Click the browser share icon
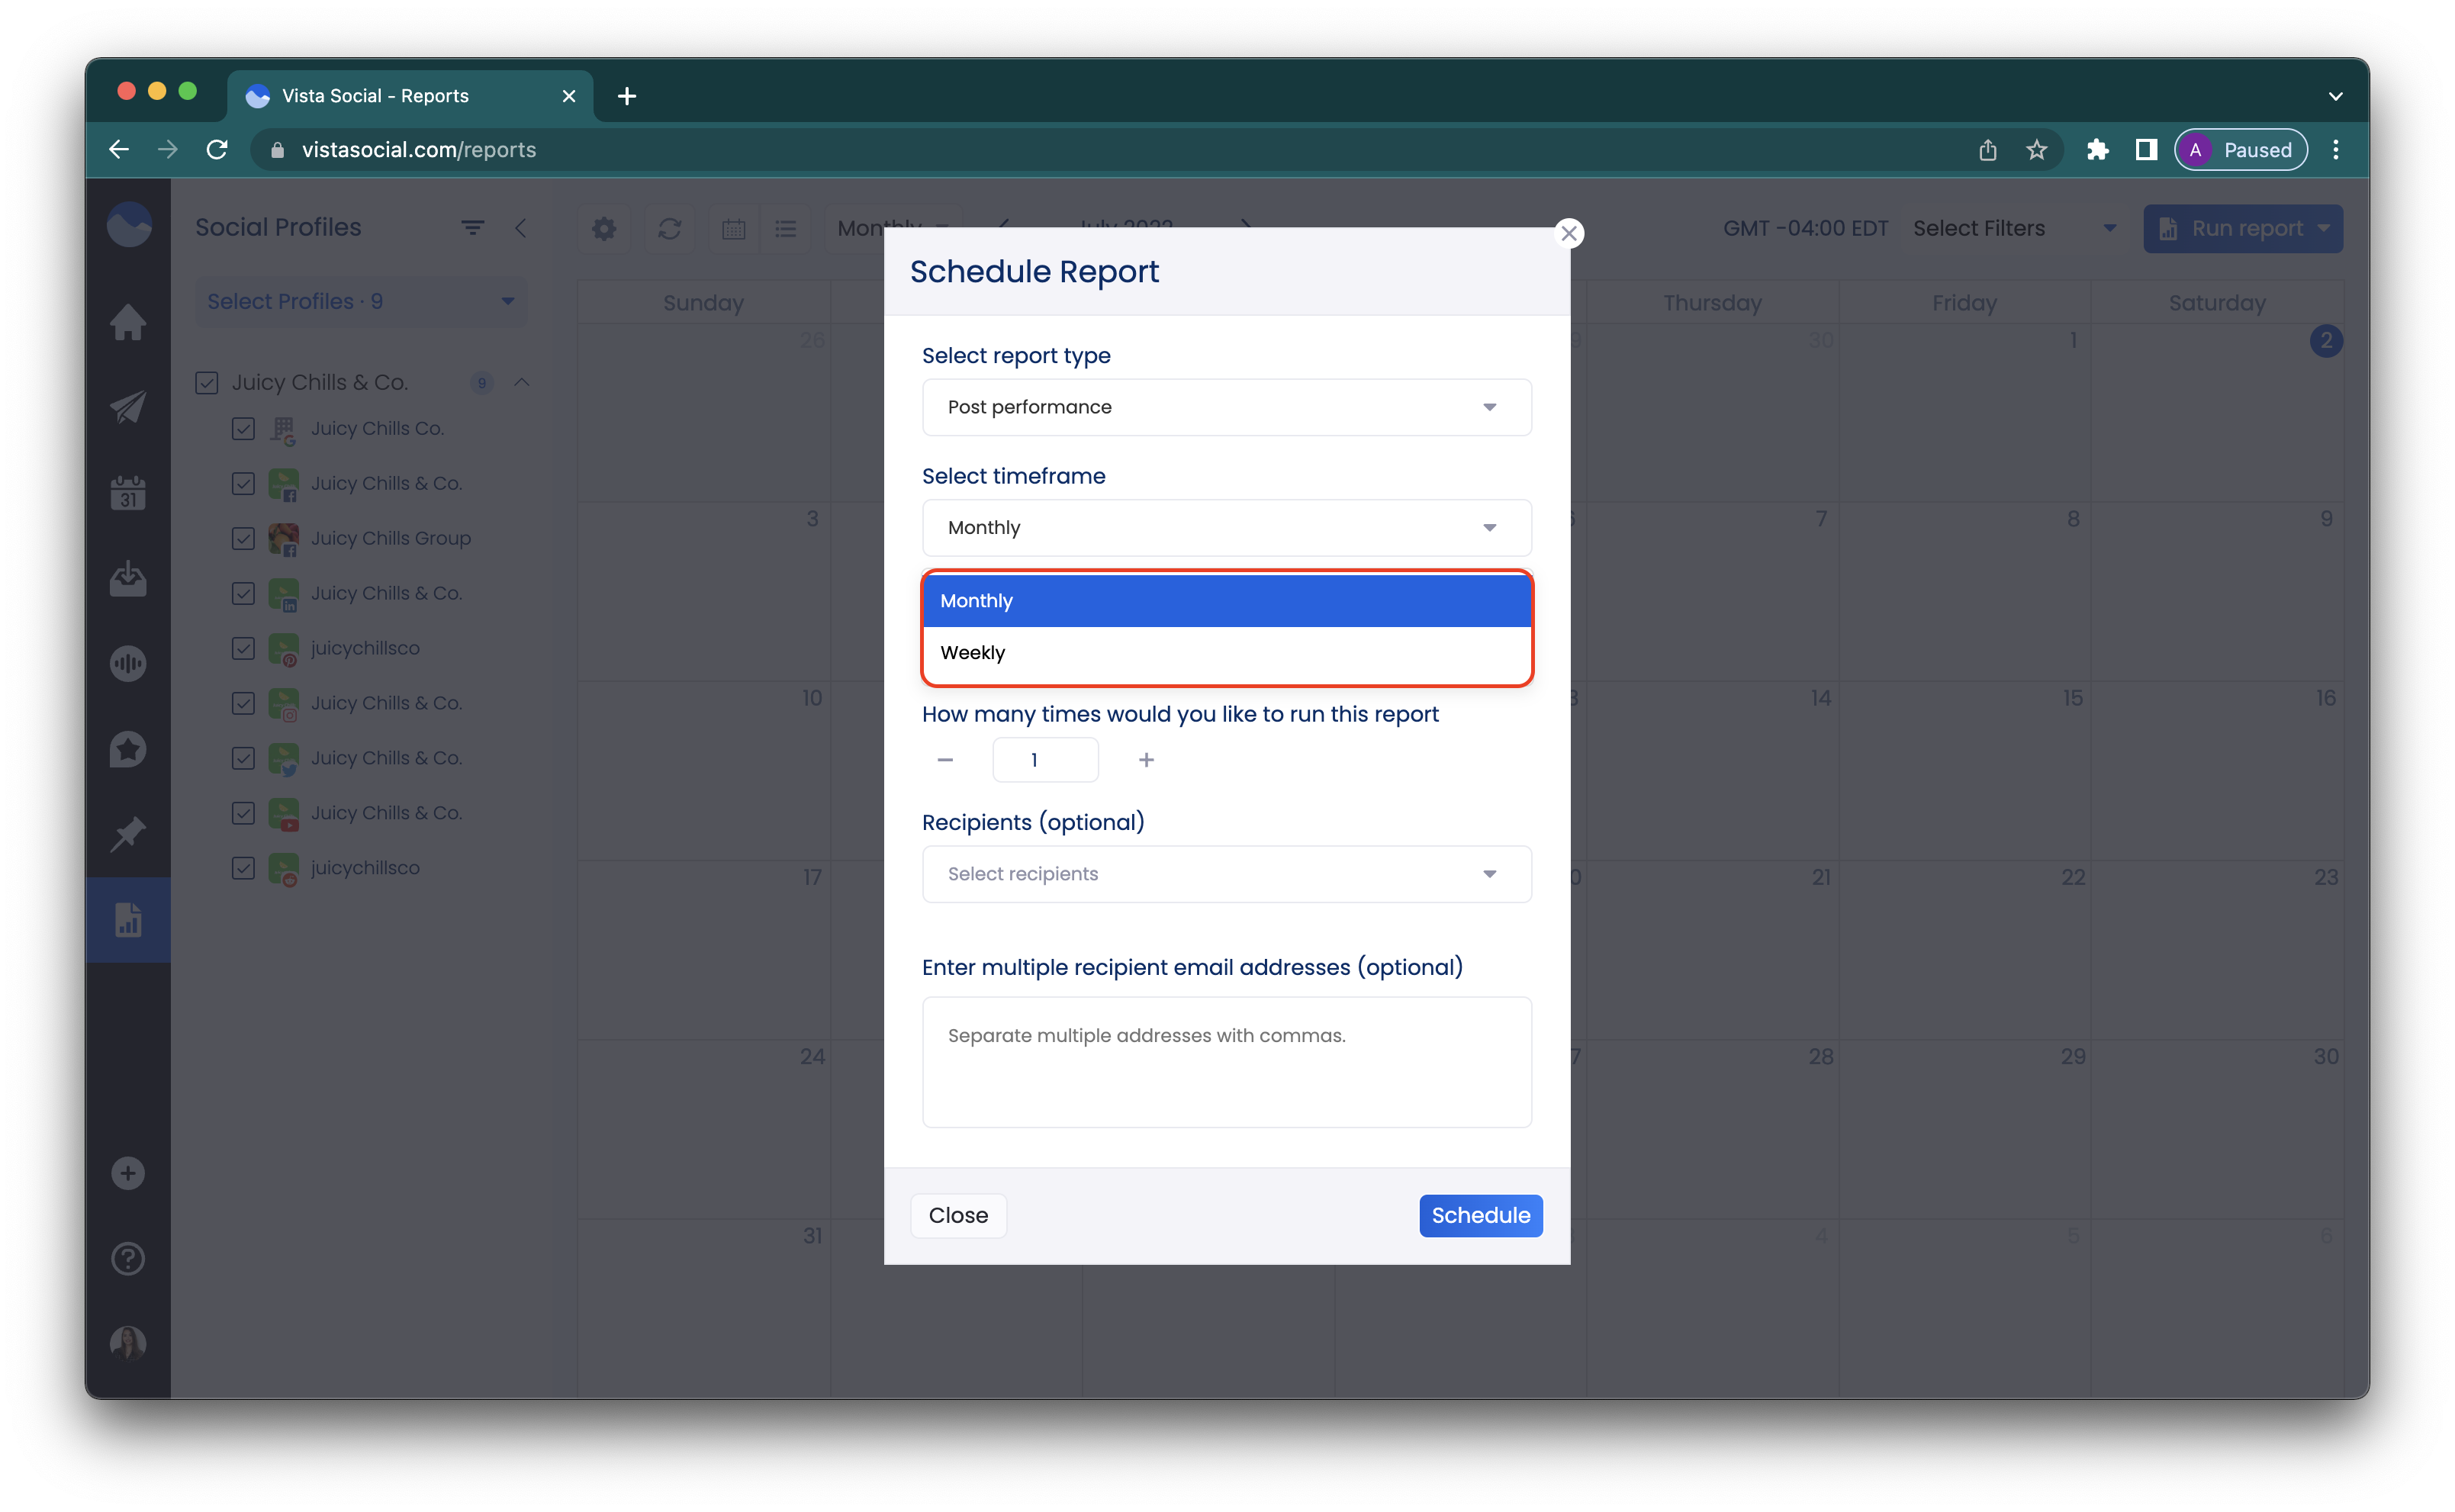The width and height of the screenshot is (2455, 1512). [1988, 150]
